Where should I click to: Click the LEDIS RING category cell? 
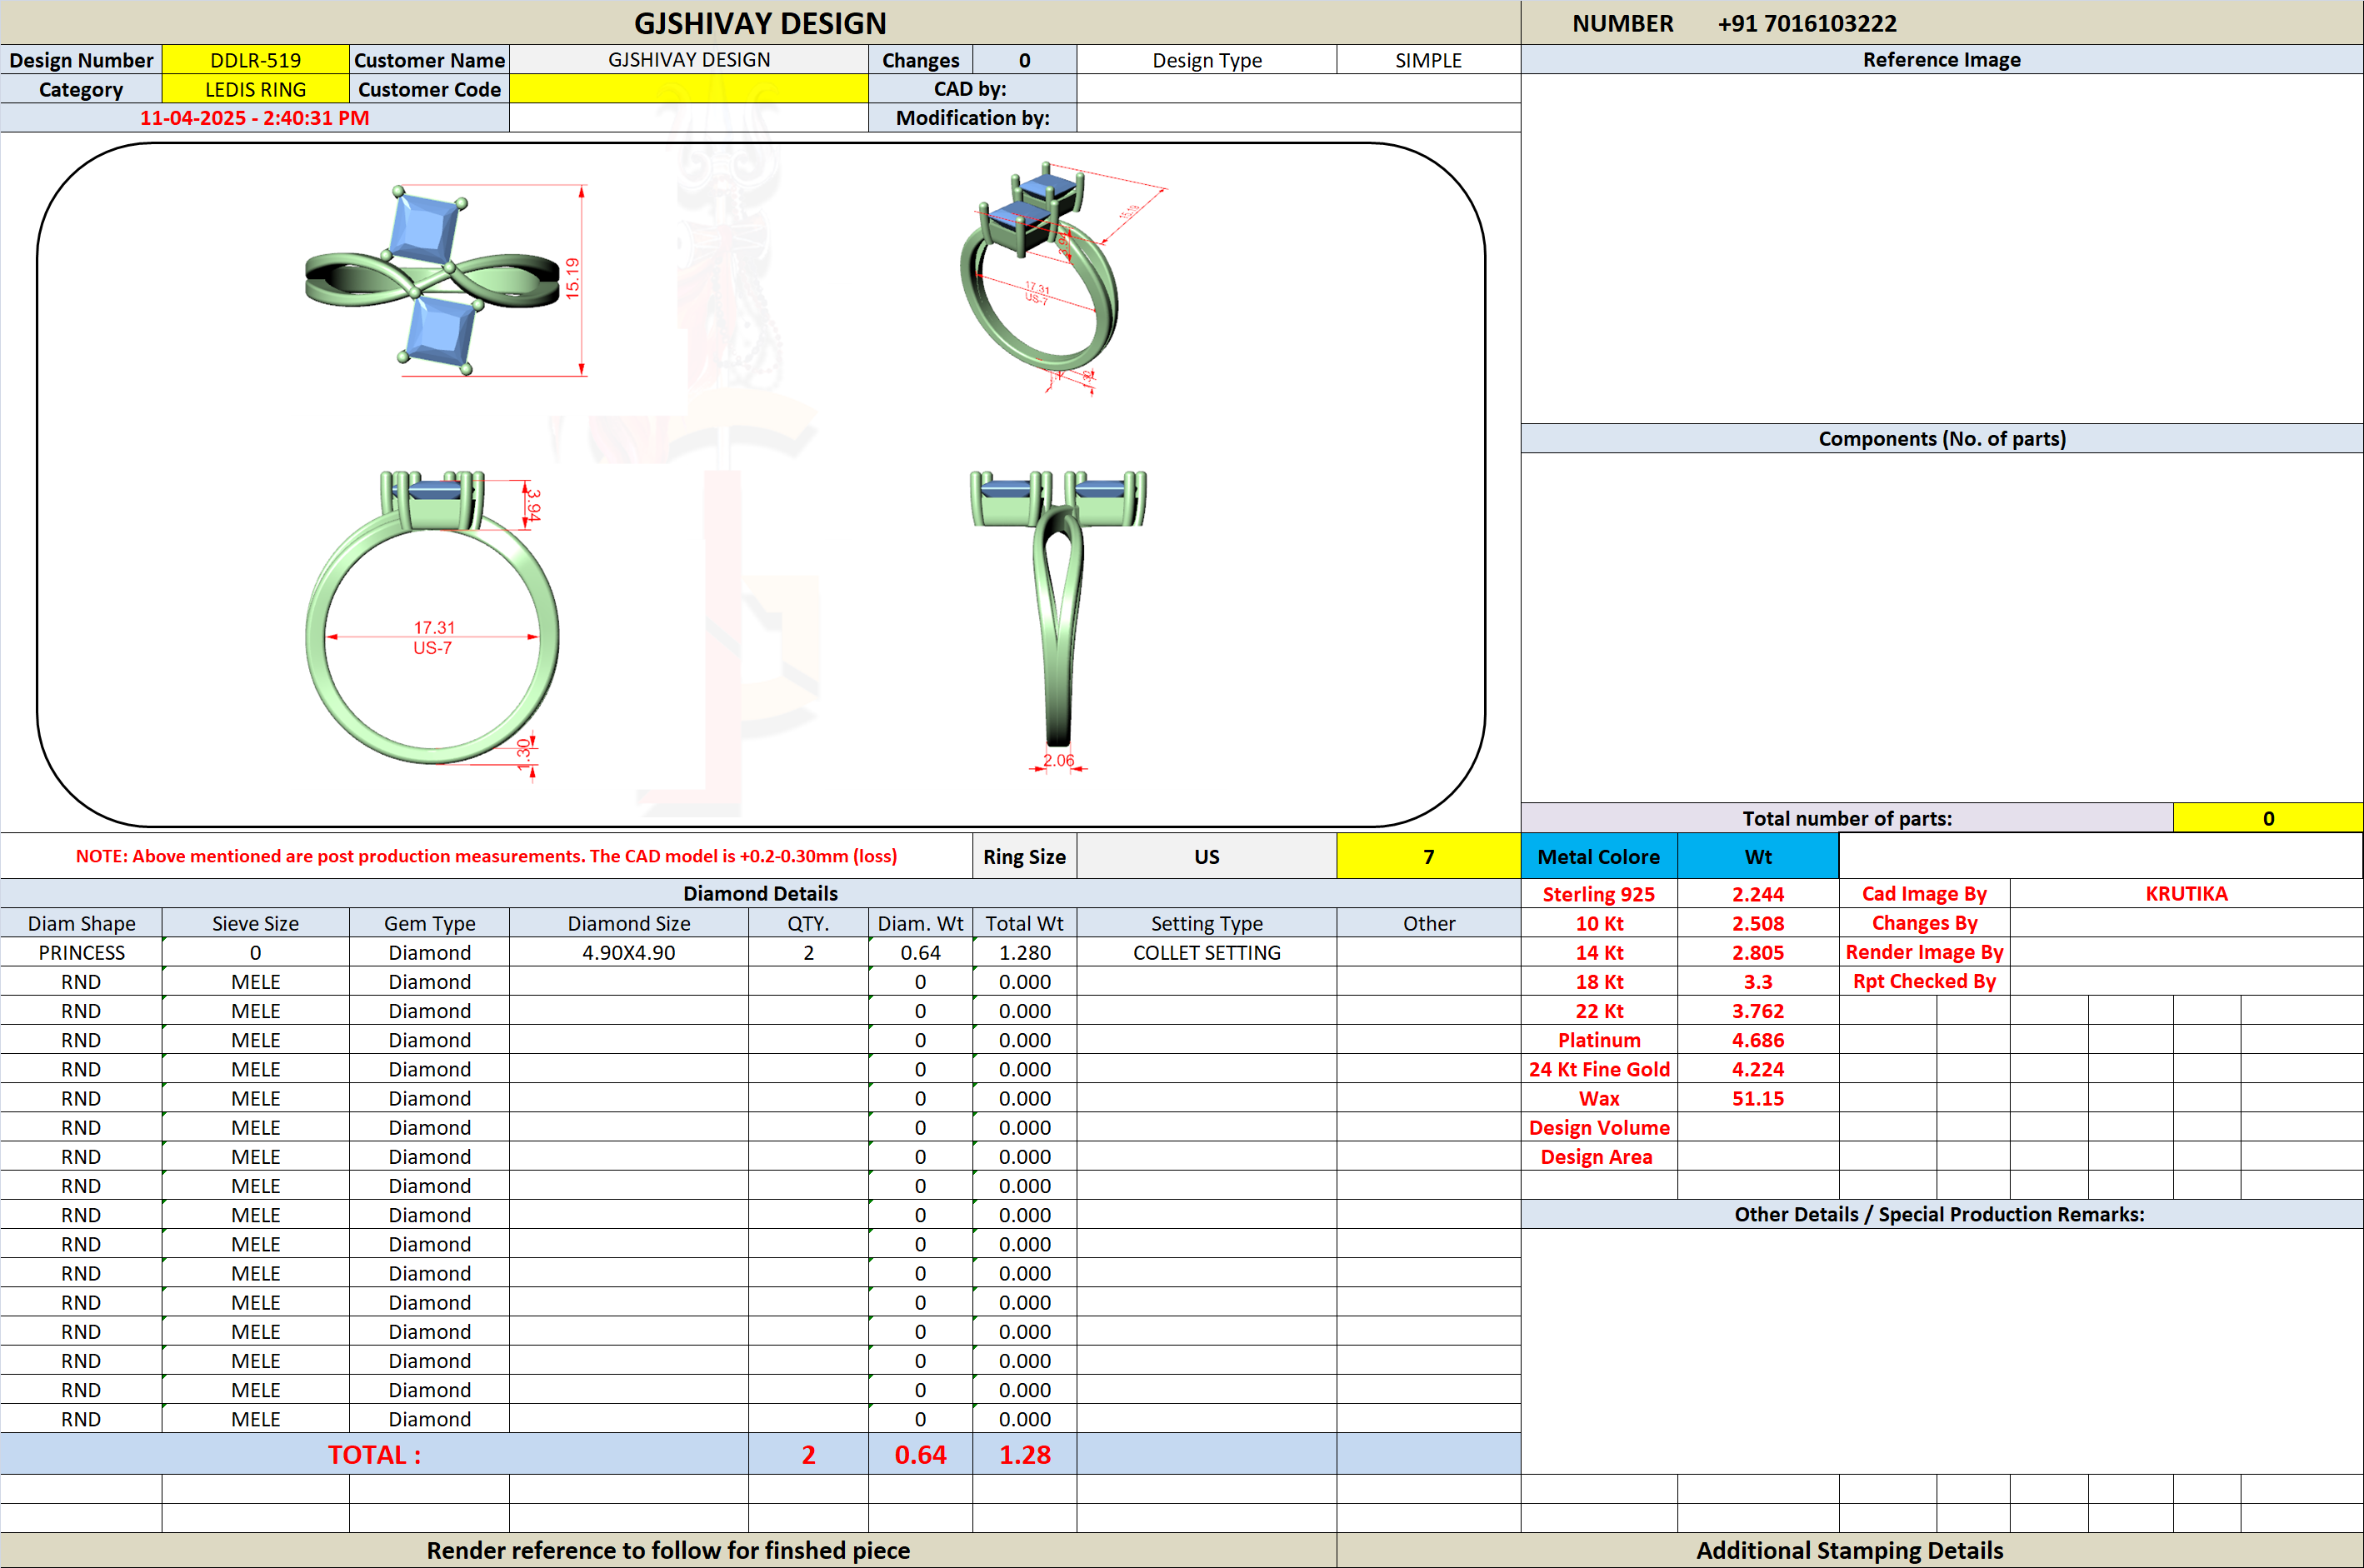coord(255,89)
